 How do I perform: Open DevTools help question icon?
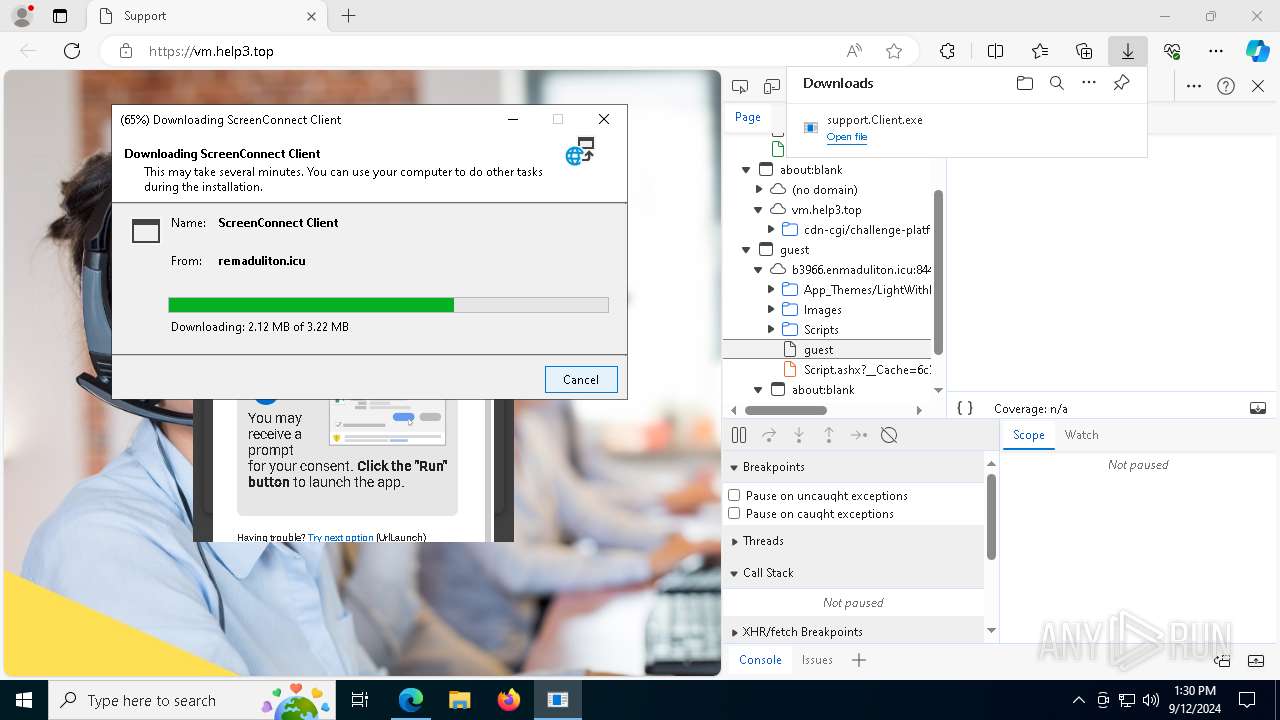1226,86
